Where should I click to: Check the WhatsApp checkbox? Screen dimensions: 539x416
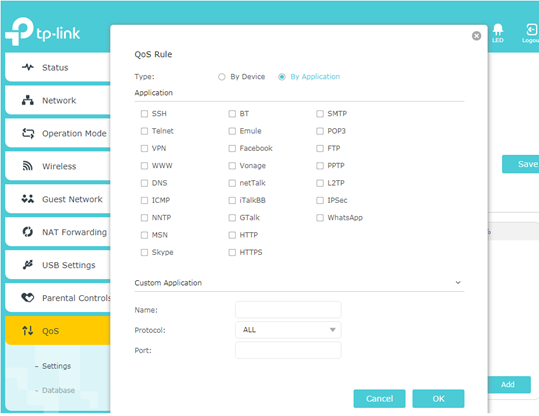pos(320,218)
